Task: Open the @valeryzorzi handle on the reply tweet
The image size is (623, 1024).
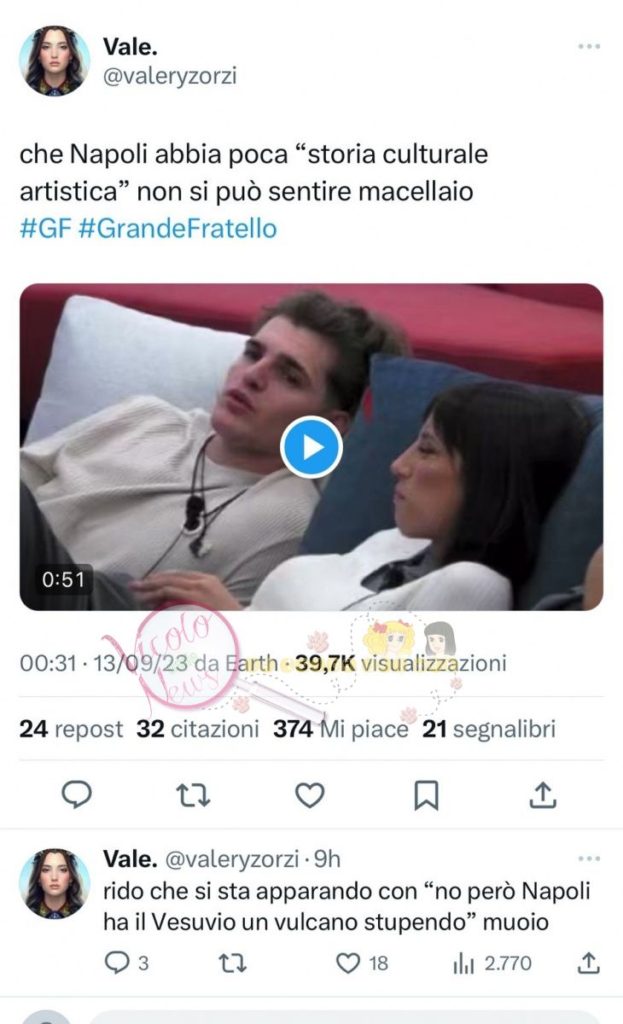Action: click(232, 859)
